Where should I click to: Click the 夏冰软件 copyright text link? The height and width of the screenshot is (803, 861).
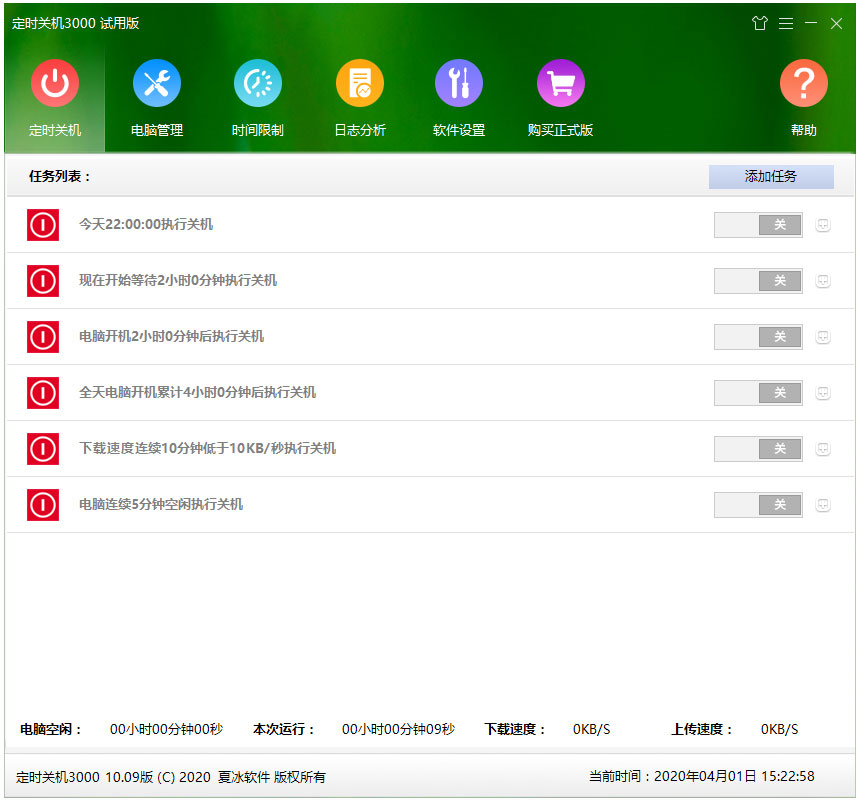(244, 777)
